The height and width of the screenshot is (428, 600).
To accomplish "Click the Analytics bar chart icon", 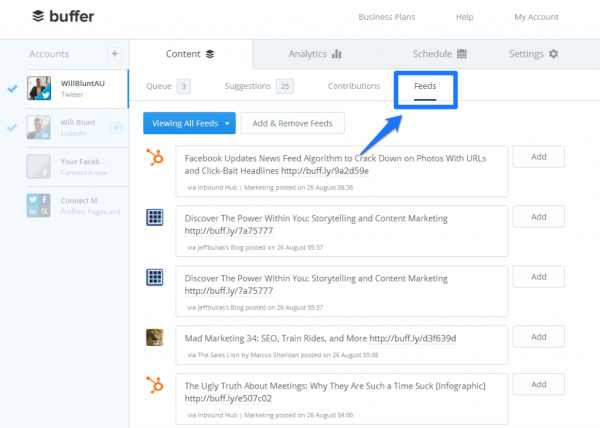I will click(x=337, y=54).
